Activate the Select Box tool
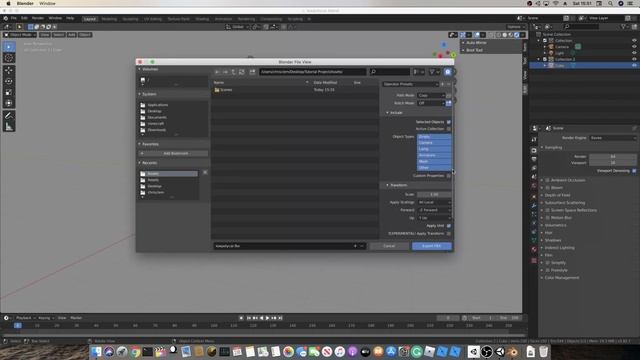Image resolution: width=640 pixels, height=360 pixels. tap(9, 47)
